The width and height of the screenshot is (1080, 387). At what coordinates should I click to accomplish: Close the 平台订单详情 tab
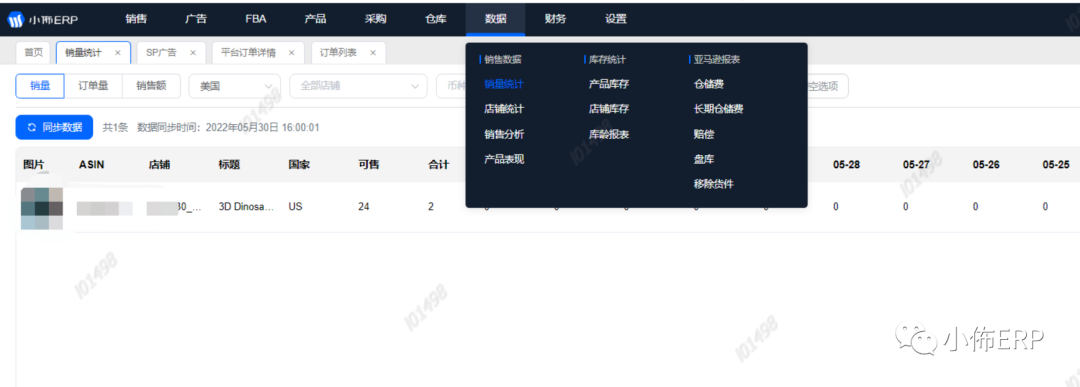tap(291, 52)
